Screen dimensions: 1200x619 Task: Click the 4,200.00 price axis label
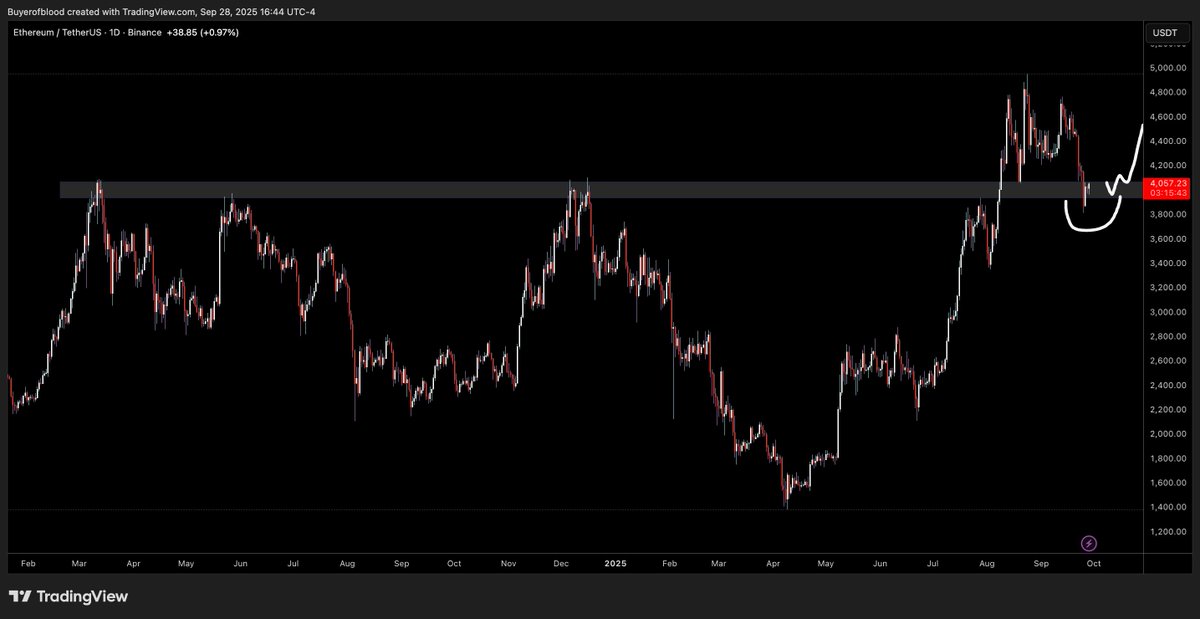(1168, 166)
